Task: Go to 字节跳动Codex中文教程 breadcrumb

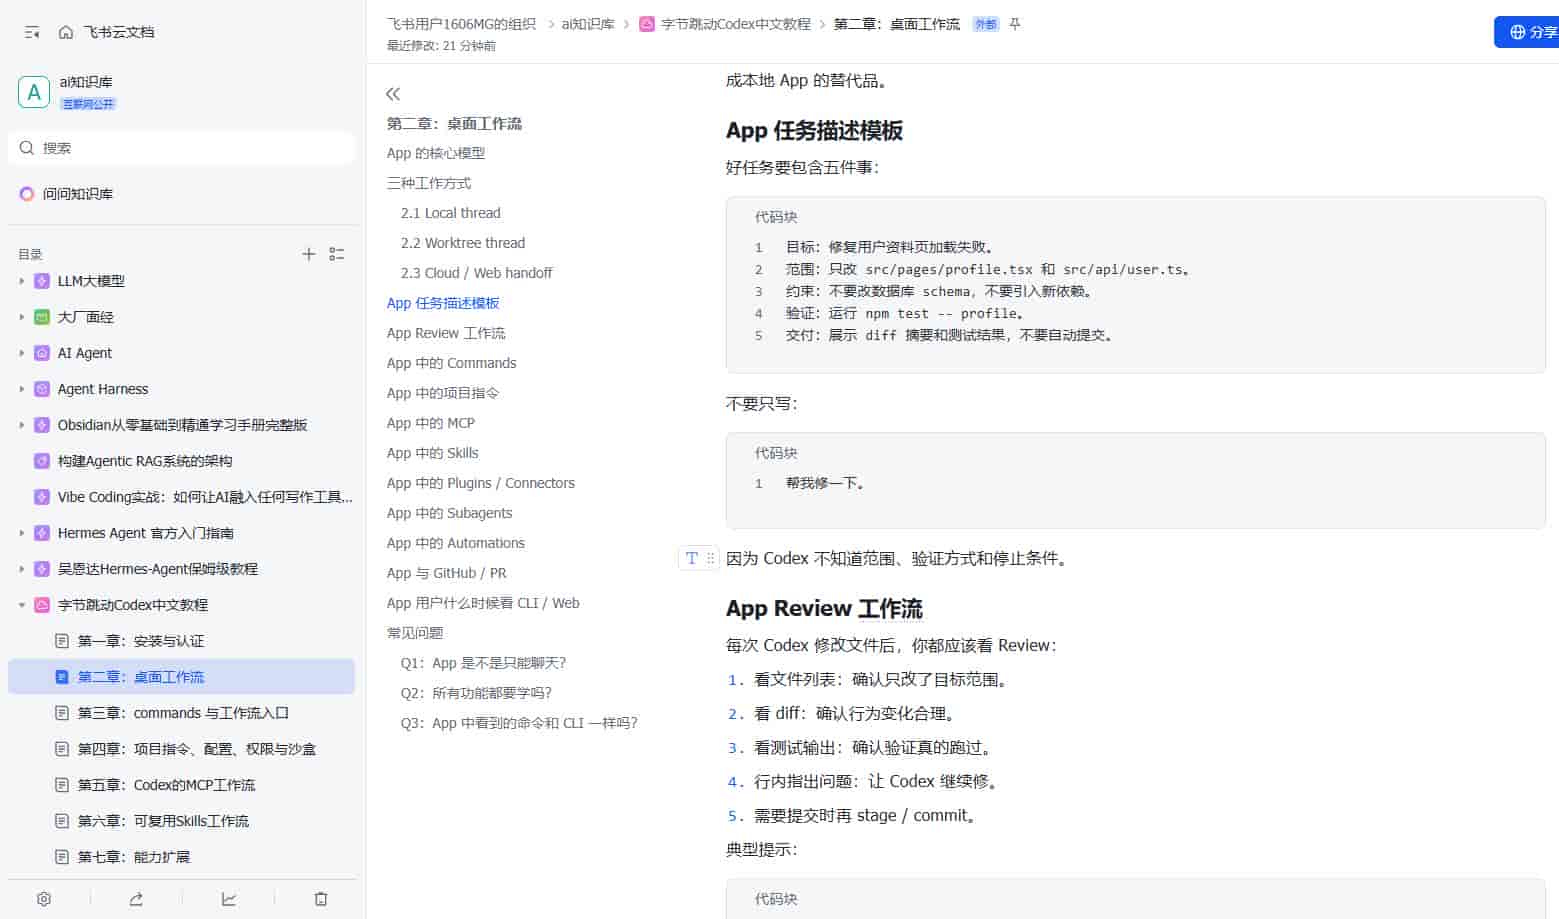Action: pos(736,24)
